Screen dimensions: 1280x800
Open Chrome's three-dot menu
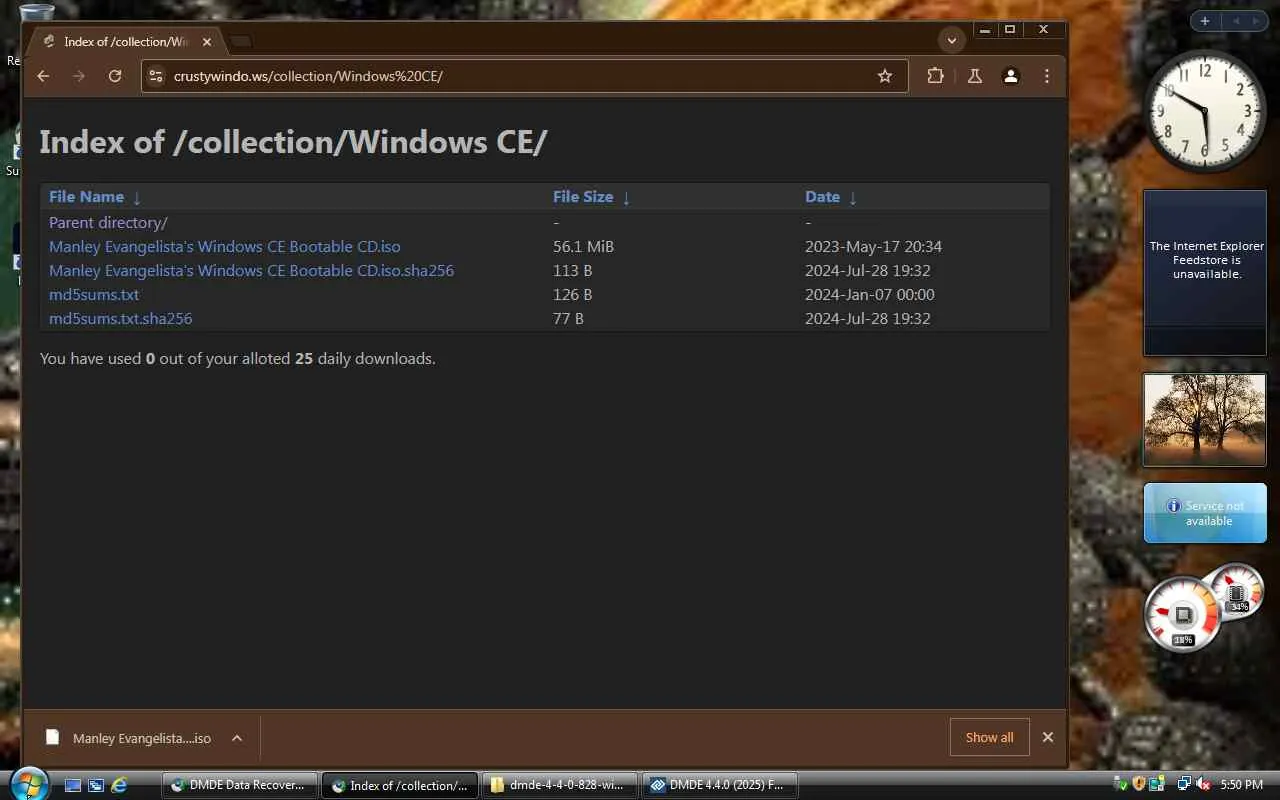tap(1047, 76)
